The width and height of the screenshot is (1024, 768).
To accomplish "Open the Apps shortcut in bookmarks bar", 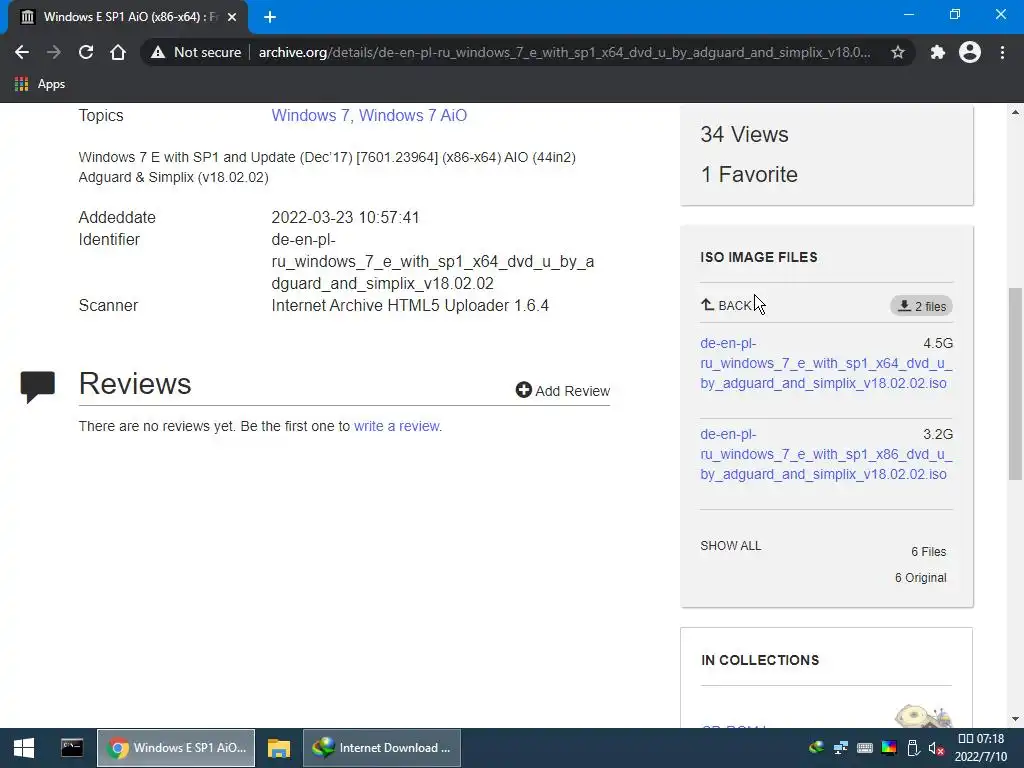I will click(x=40, y=84).
